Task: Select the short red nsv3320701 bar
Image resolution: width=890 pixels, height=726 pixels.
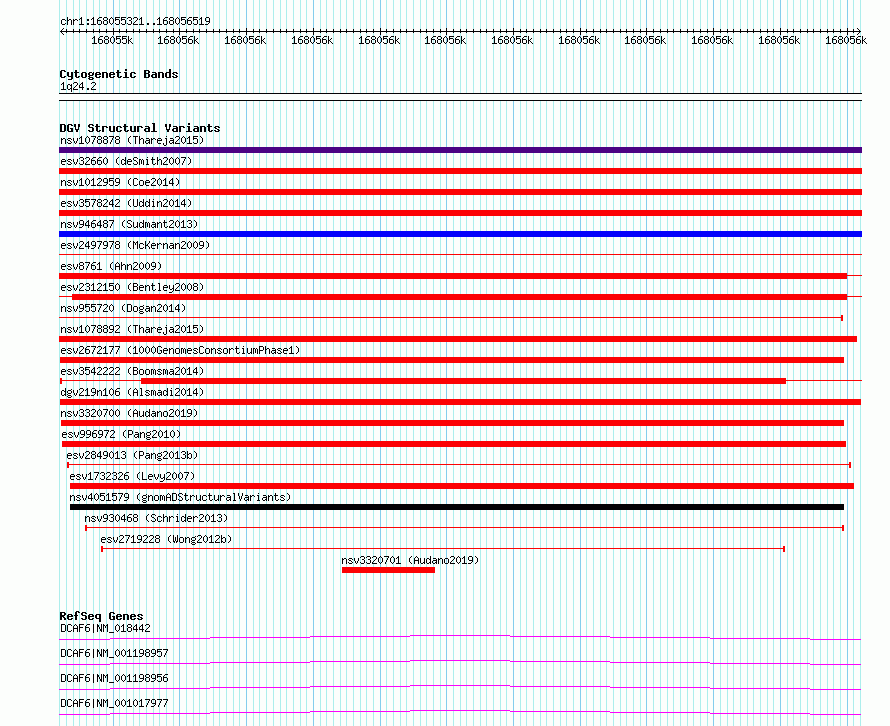Action: [388, 570]
